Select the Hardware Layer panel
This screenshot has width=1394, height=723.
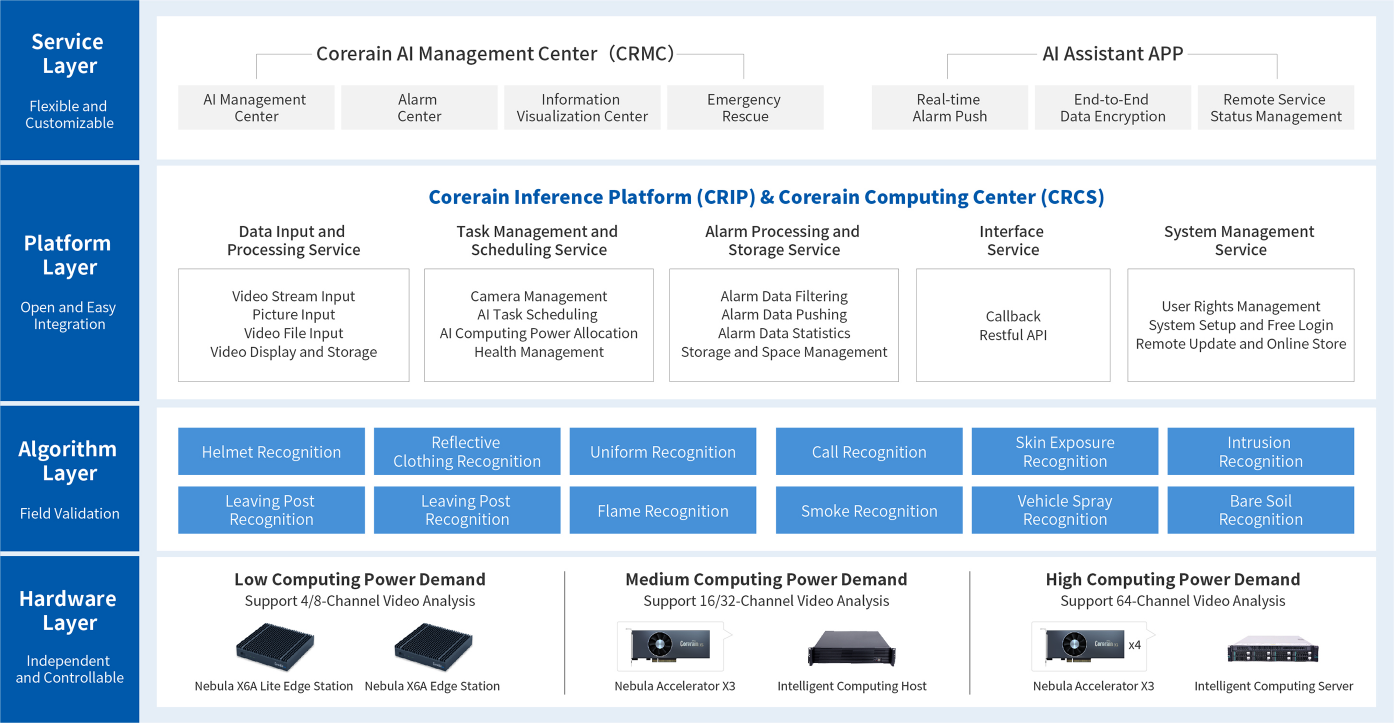pyautogui.click(x=70, y=638)
